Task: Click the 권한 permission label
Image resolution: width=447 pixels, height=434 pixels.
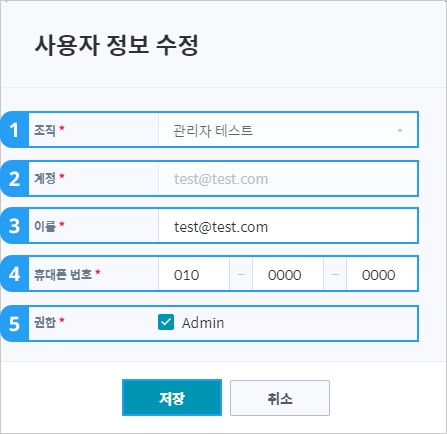Action: 45,322
